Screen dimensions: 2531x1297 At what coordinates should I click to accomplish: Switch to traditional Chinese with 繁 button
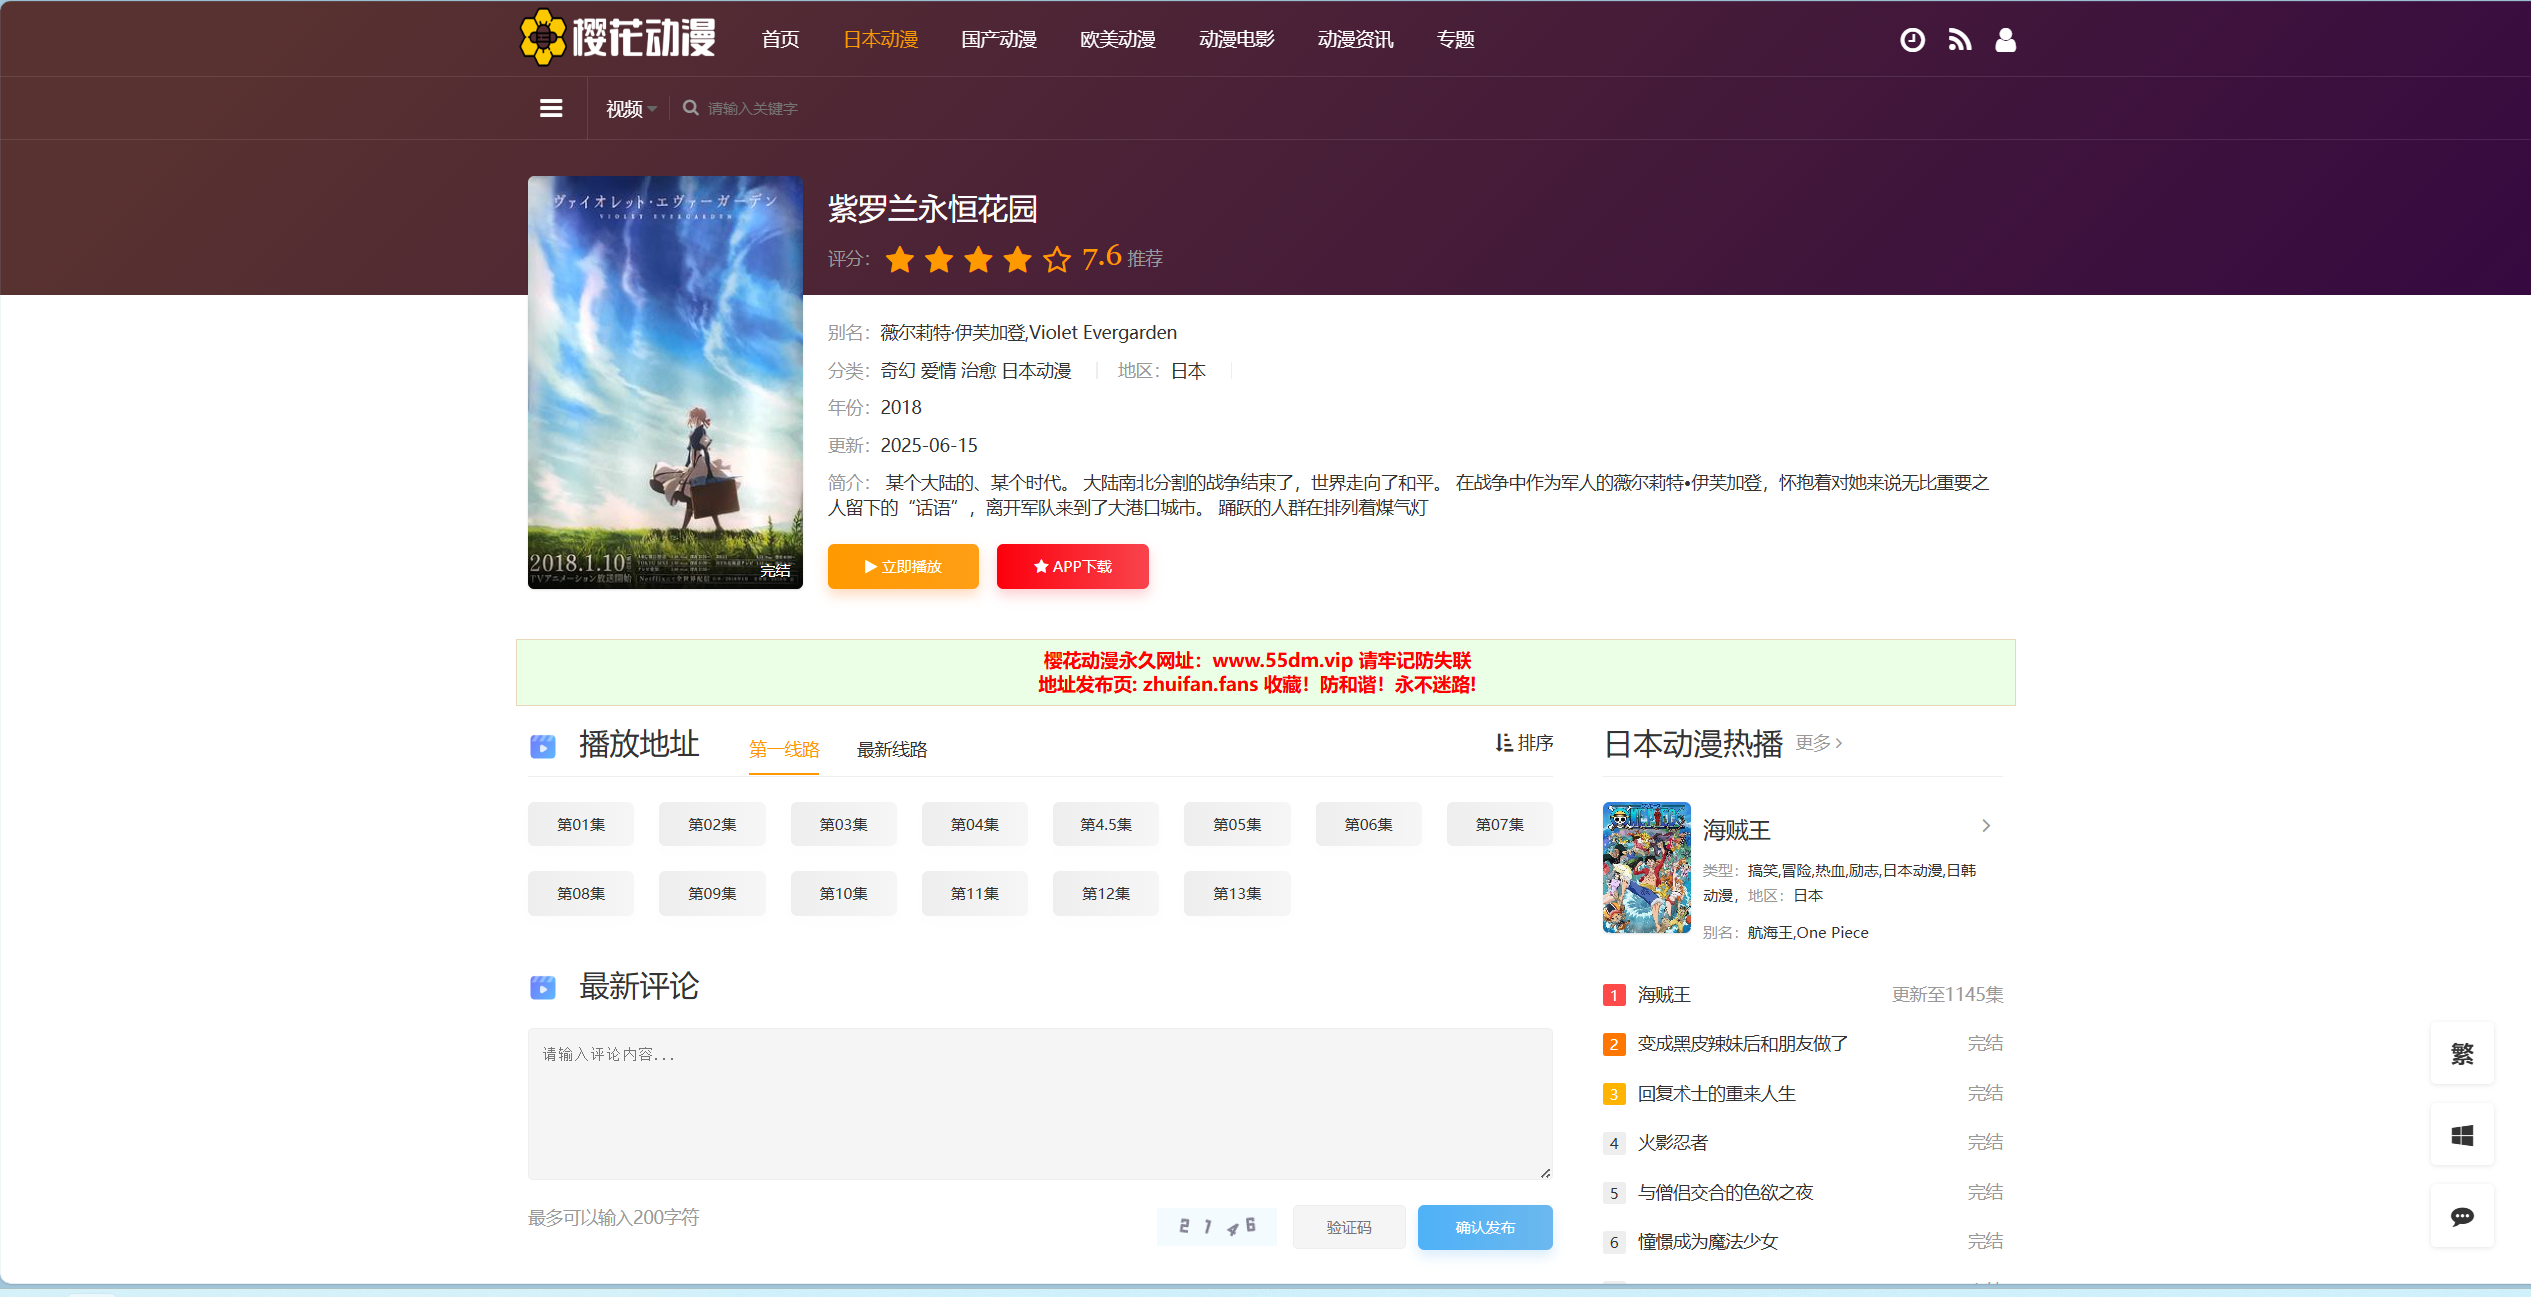2461,1053
